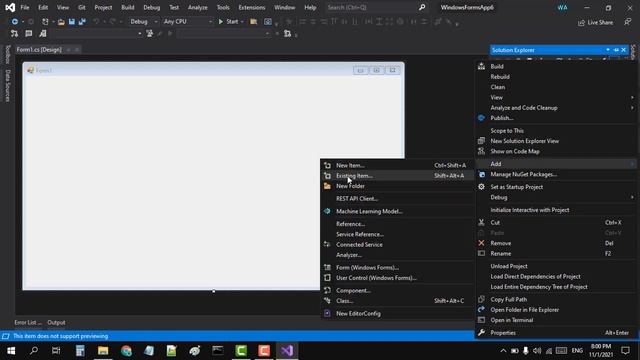Open the Extensions menu
Viewport: 640px width, 360px height.
251,7
